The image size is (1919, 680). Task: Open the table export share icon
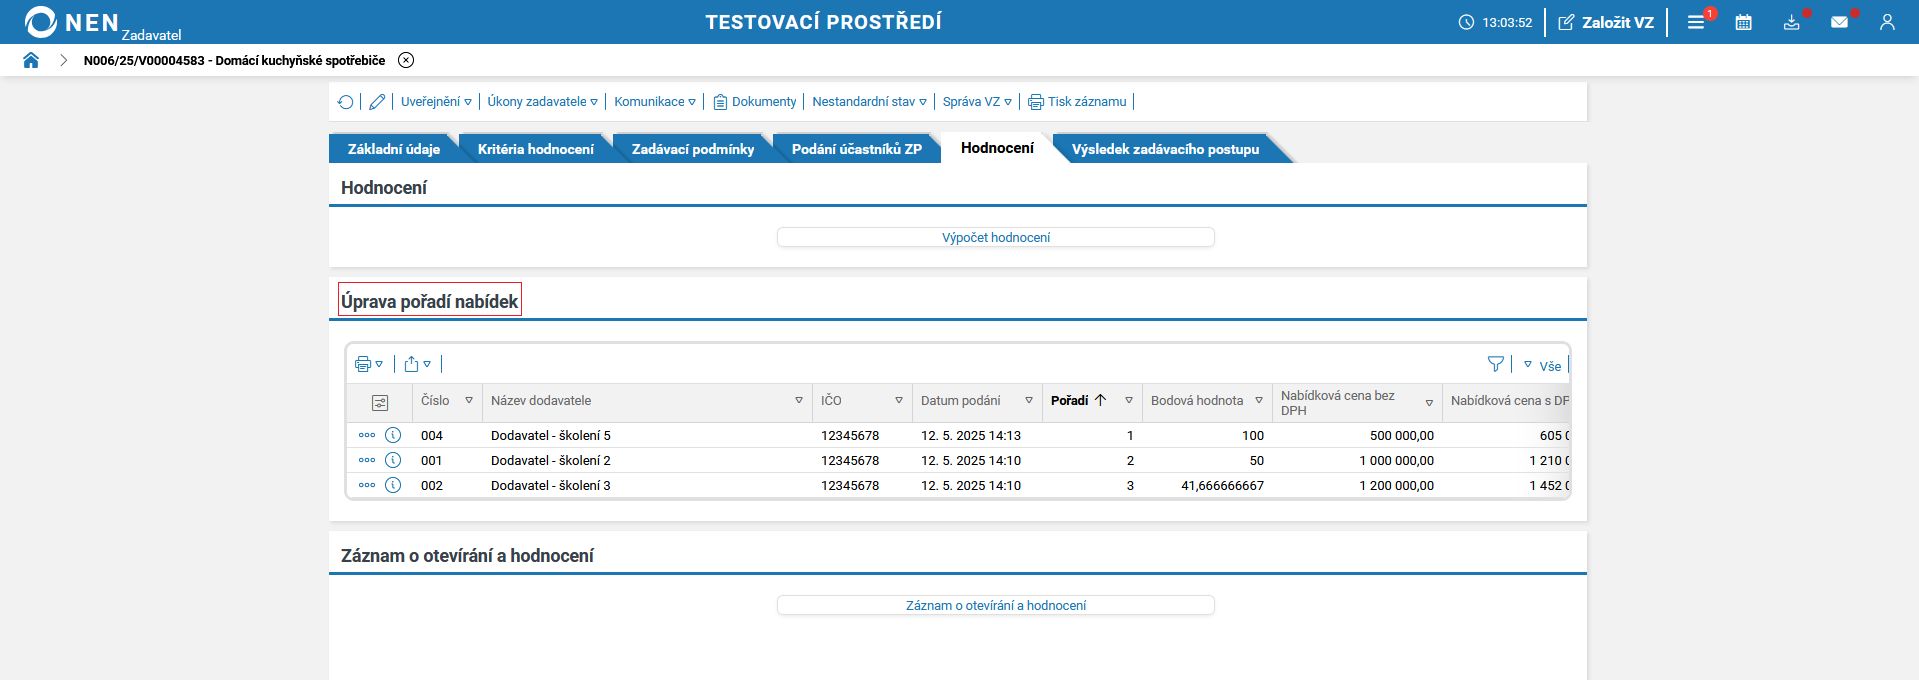(411, 364)
